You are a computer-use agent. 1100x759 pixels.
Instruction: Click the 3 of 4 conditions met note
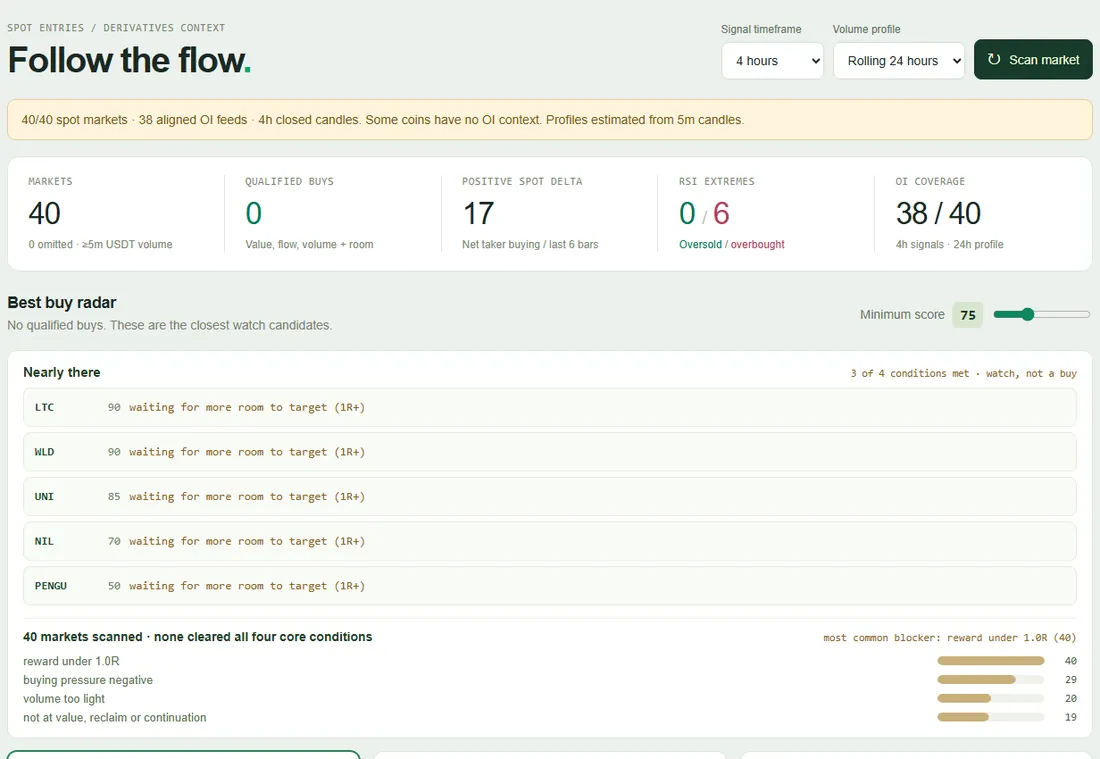tap(963, 373)
